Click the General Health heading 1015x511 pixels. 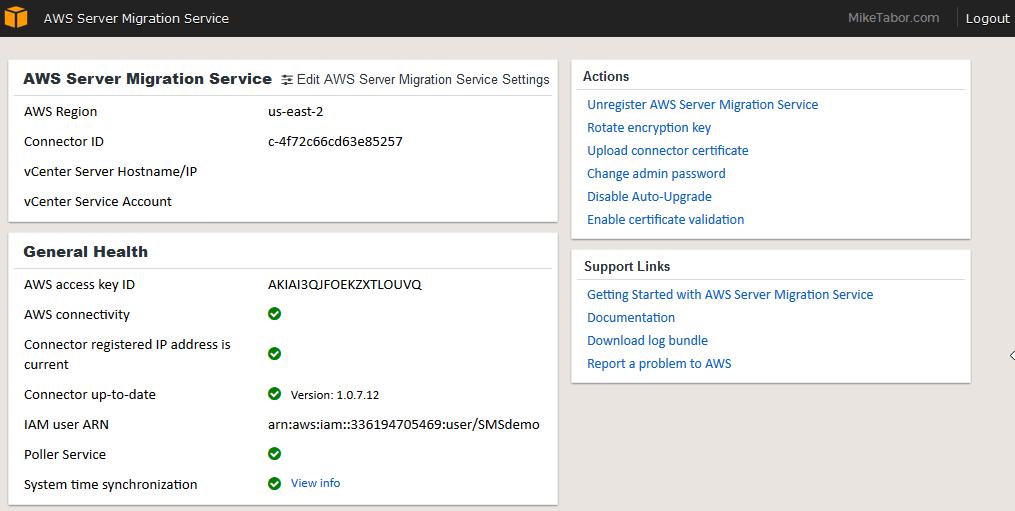click(x=85, y=252)
